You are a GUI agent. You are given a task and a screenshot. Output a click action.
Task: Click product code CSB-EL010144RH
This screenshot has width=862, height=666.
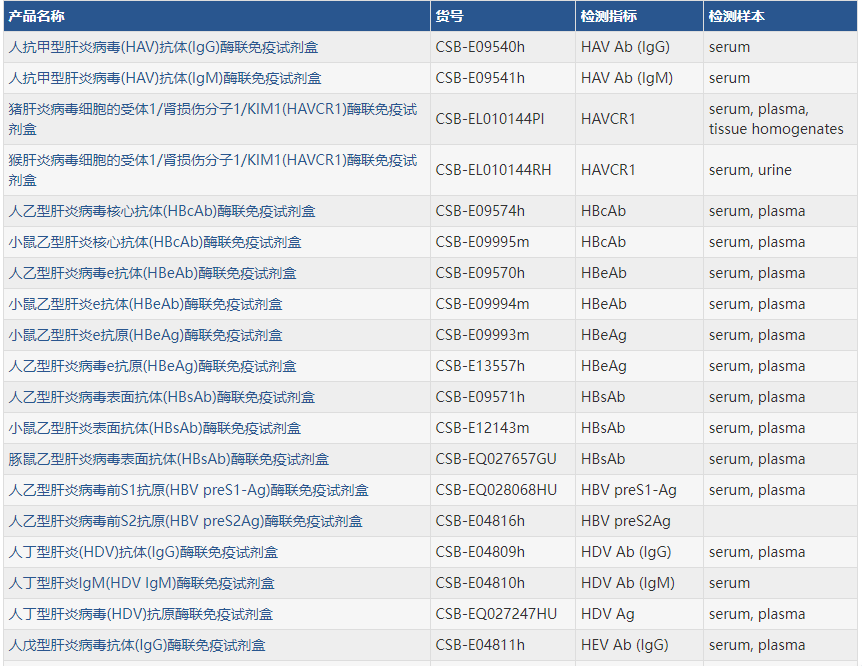click(x=493, y=170)
